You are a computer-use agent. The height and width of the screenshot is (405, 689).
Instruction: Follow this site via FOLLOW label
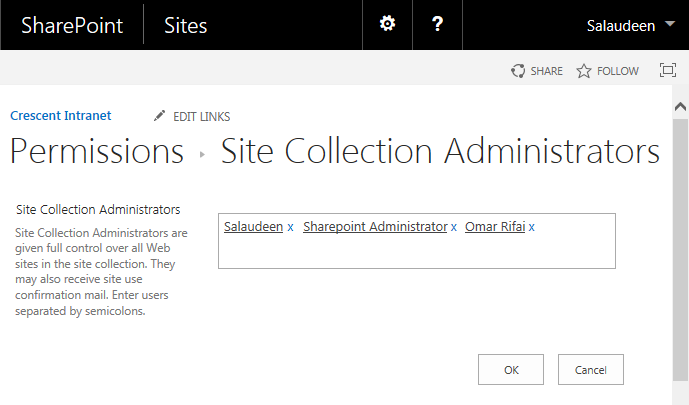click(x=617, y=71)
